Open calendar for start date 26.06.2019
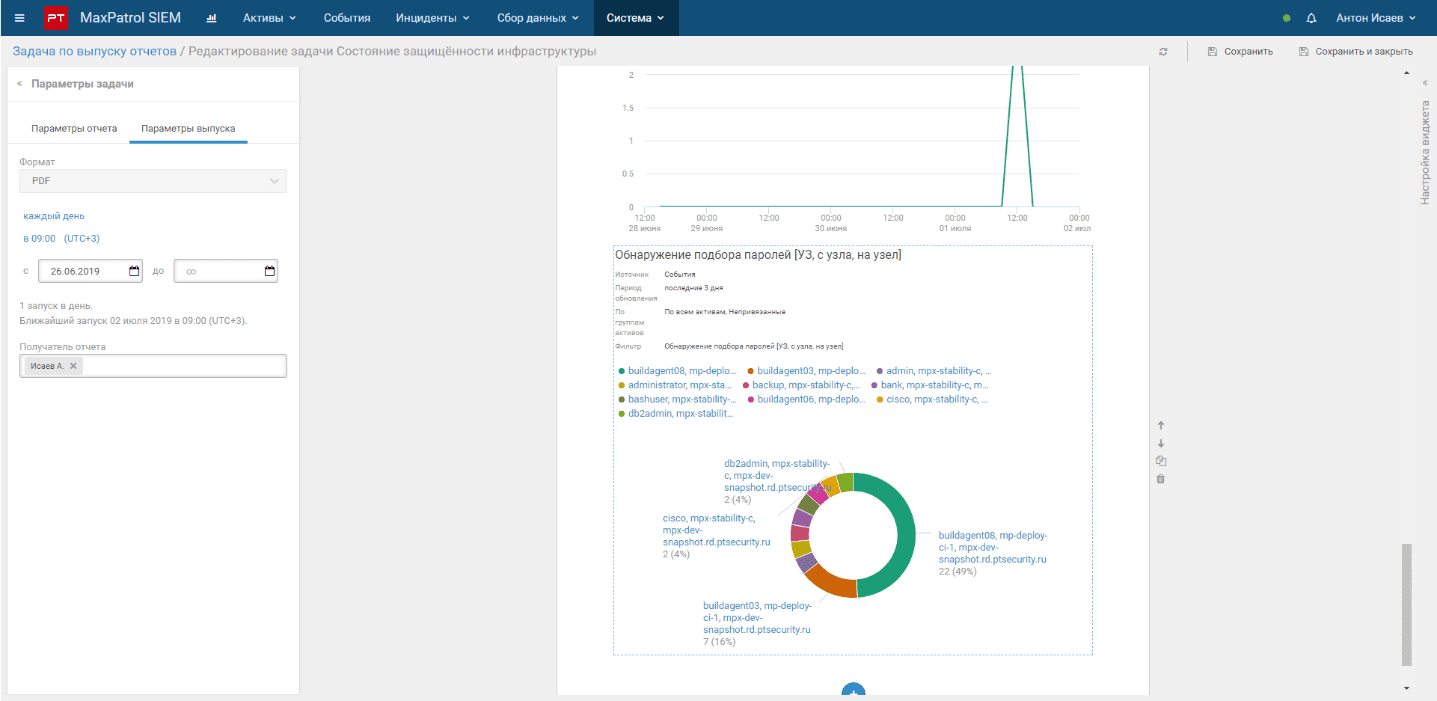1437x701 pixels. coord(135,271)
